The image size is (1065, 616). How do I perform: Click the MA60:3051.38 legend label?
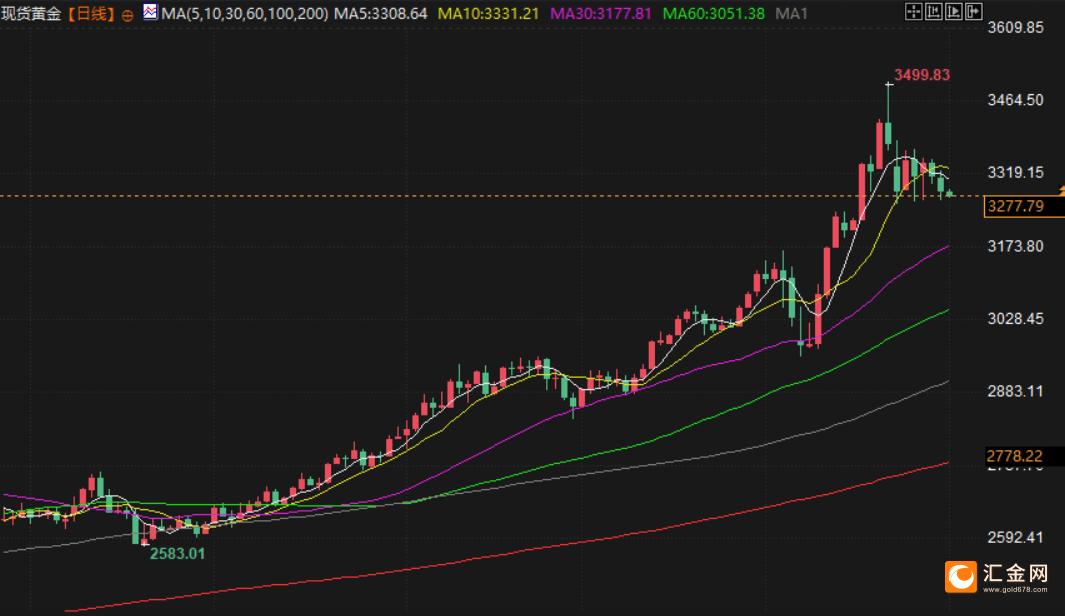(x=713, y=14)
